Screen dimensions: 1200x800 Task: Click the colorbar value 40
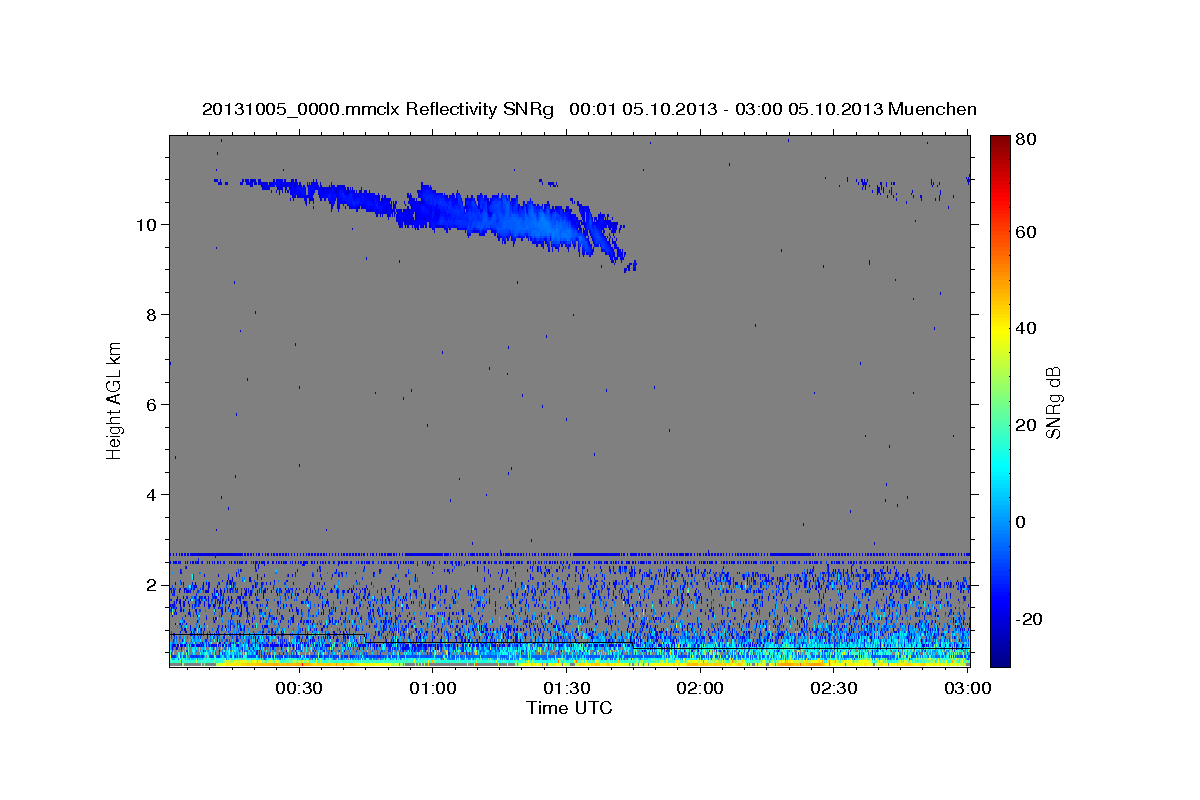(1027, 328)
